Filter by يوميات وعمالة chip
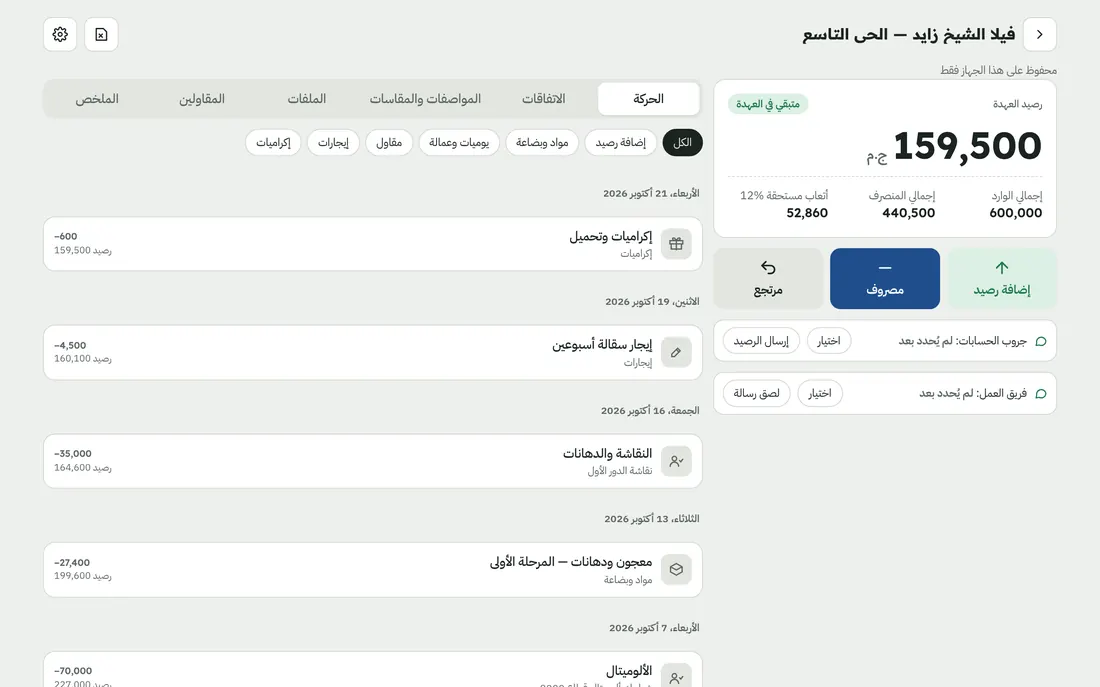Screen dimensions: 1100x687 [459, 142]
